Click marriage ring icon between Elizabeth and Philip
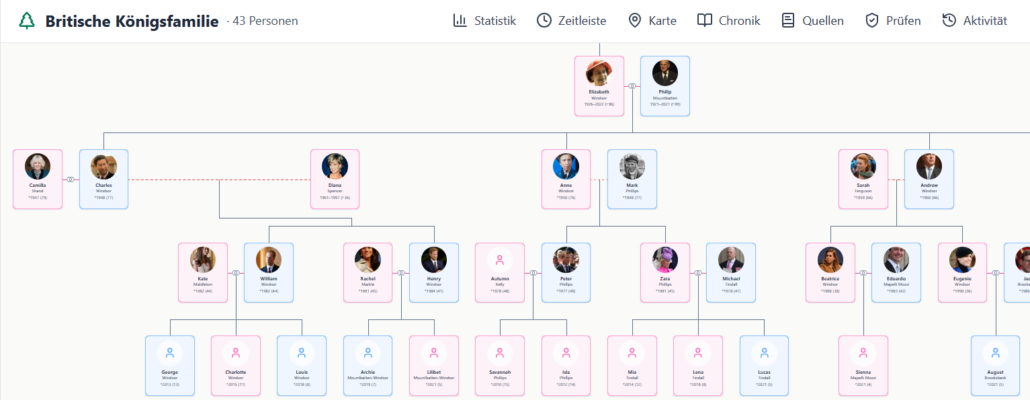Image resolution: width=1030 pixels, height=400 pixels. point(632,86)
